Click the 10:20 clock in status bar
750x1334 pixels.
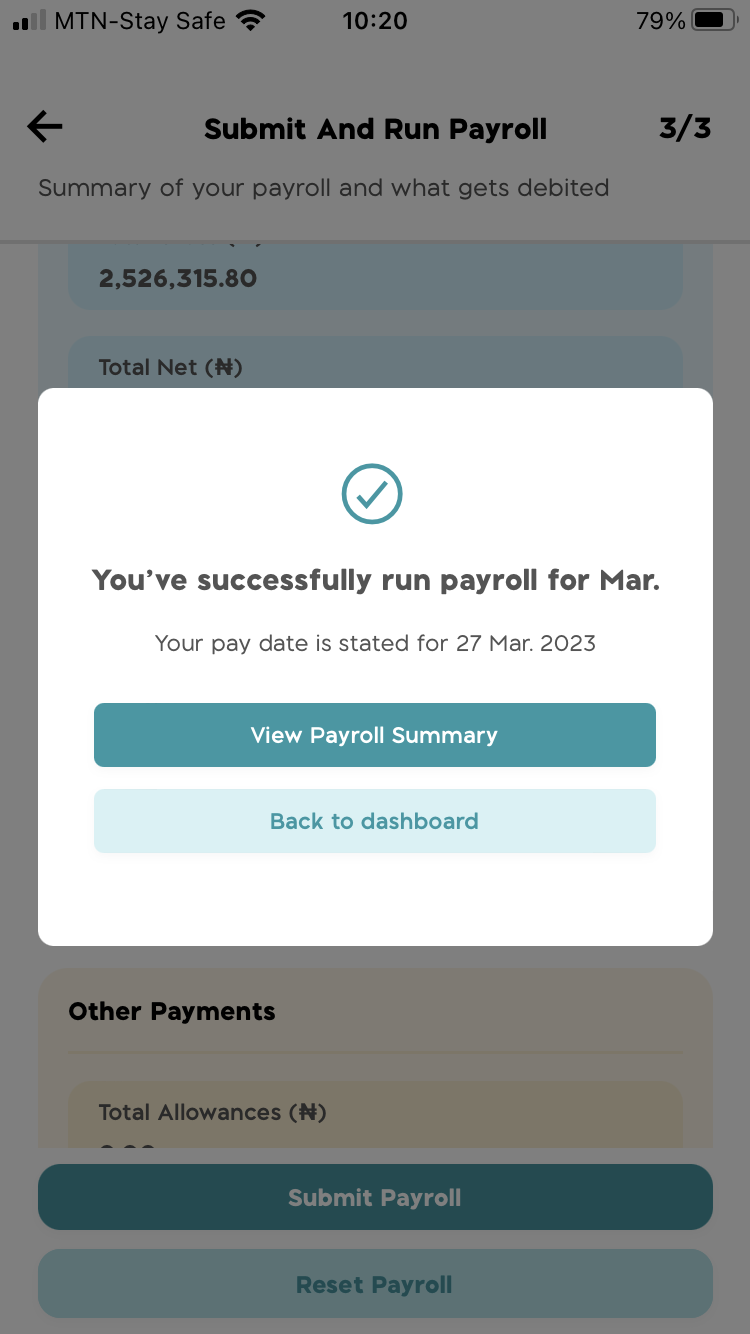(x=375, y=20)
